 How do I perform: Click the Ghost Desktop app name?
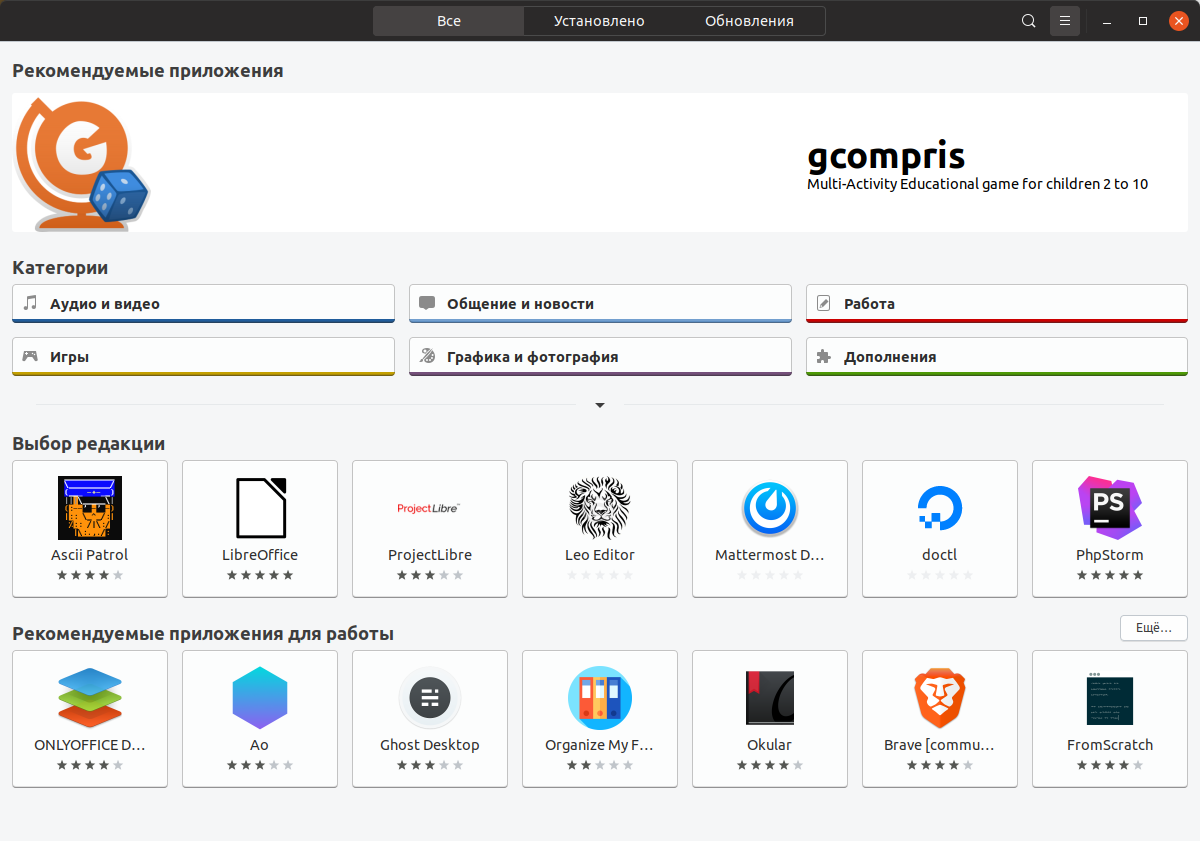430,745
